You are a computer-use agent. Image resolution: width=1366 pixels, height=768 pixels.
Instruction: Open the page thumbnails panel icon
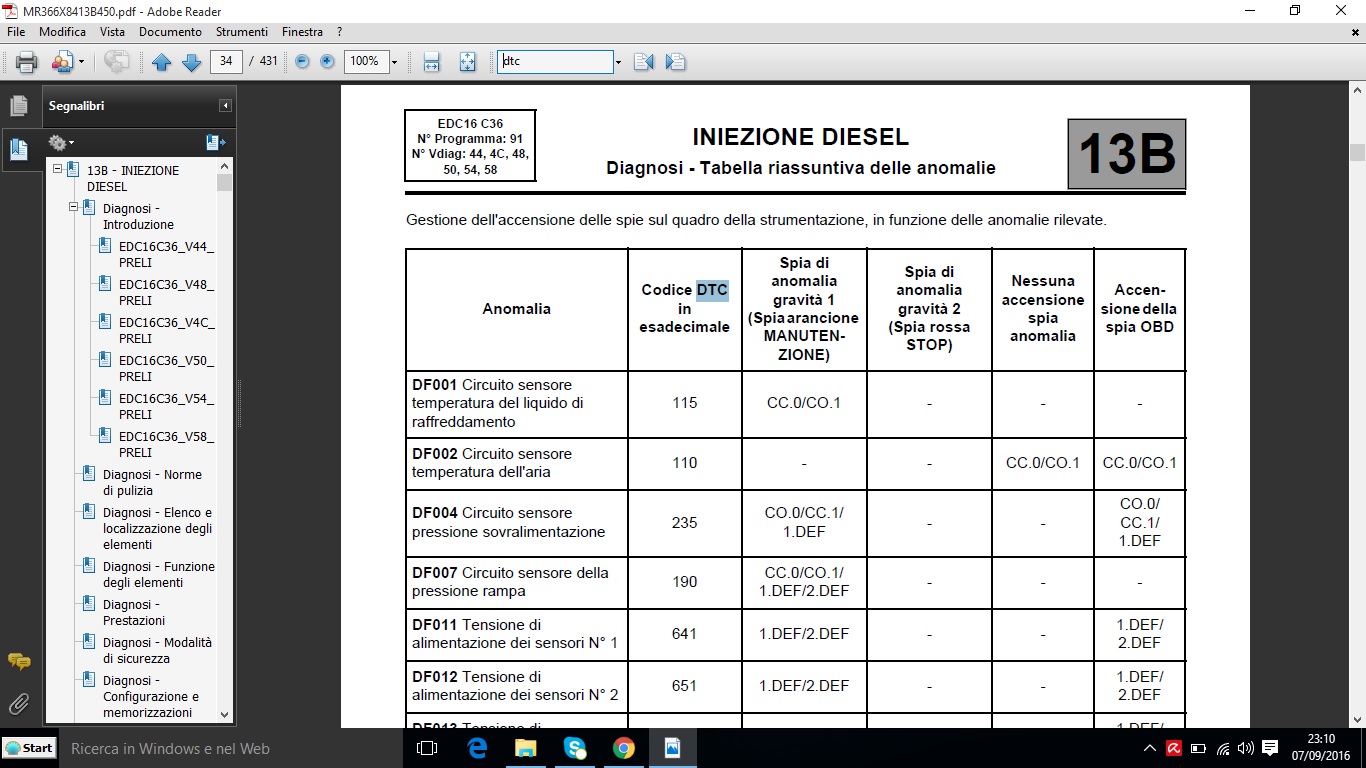[18, 105]
